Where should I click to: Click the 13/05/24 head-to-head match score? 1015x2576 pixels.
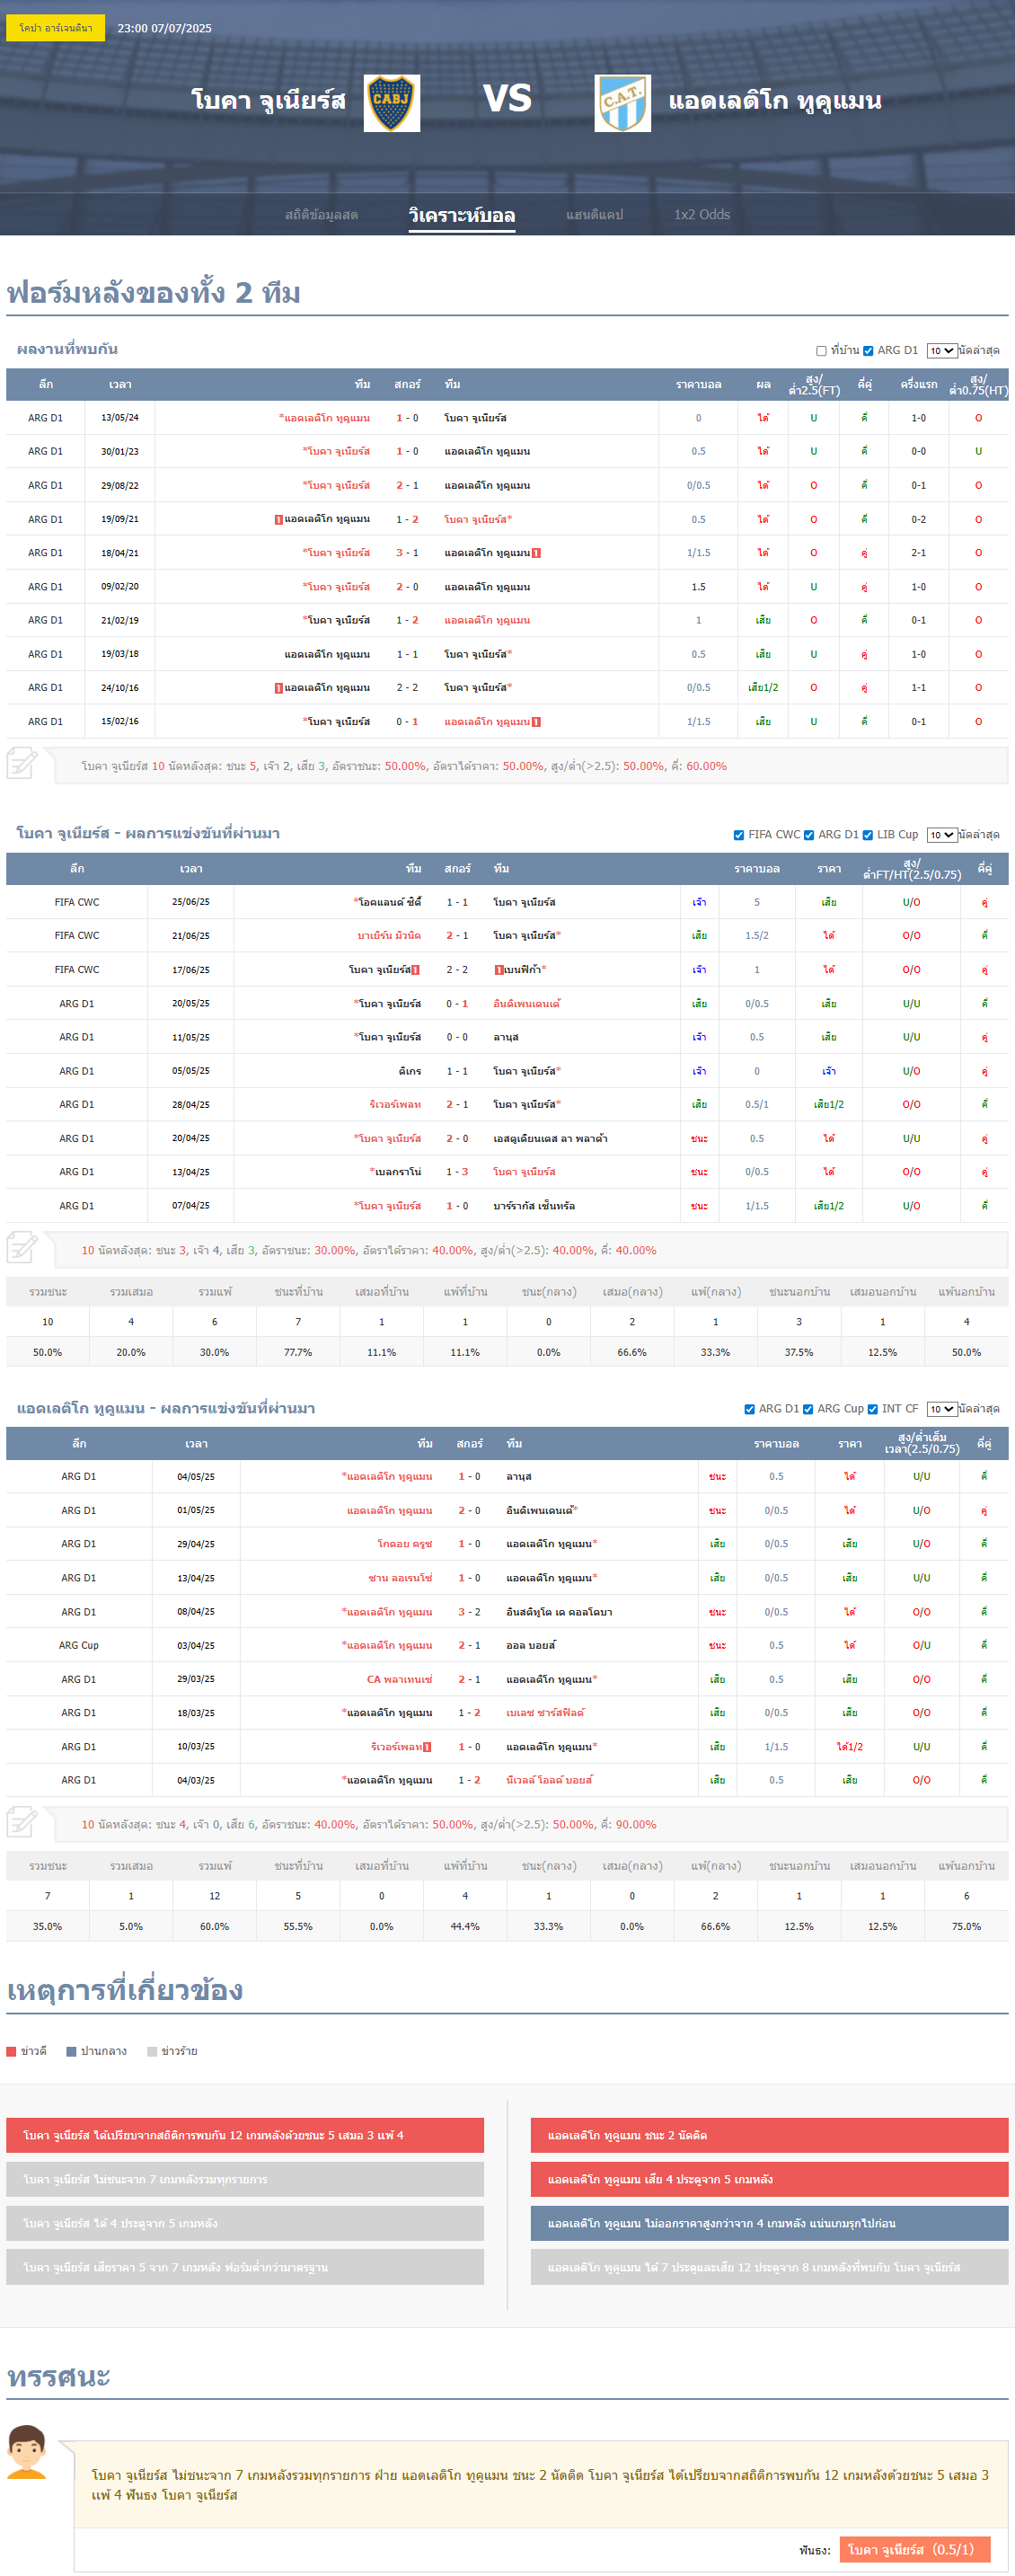point(407,418)
